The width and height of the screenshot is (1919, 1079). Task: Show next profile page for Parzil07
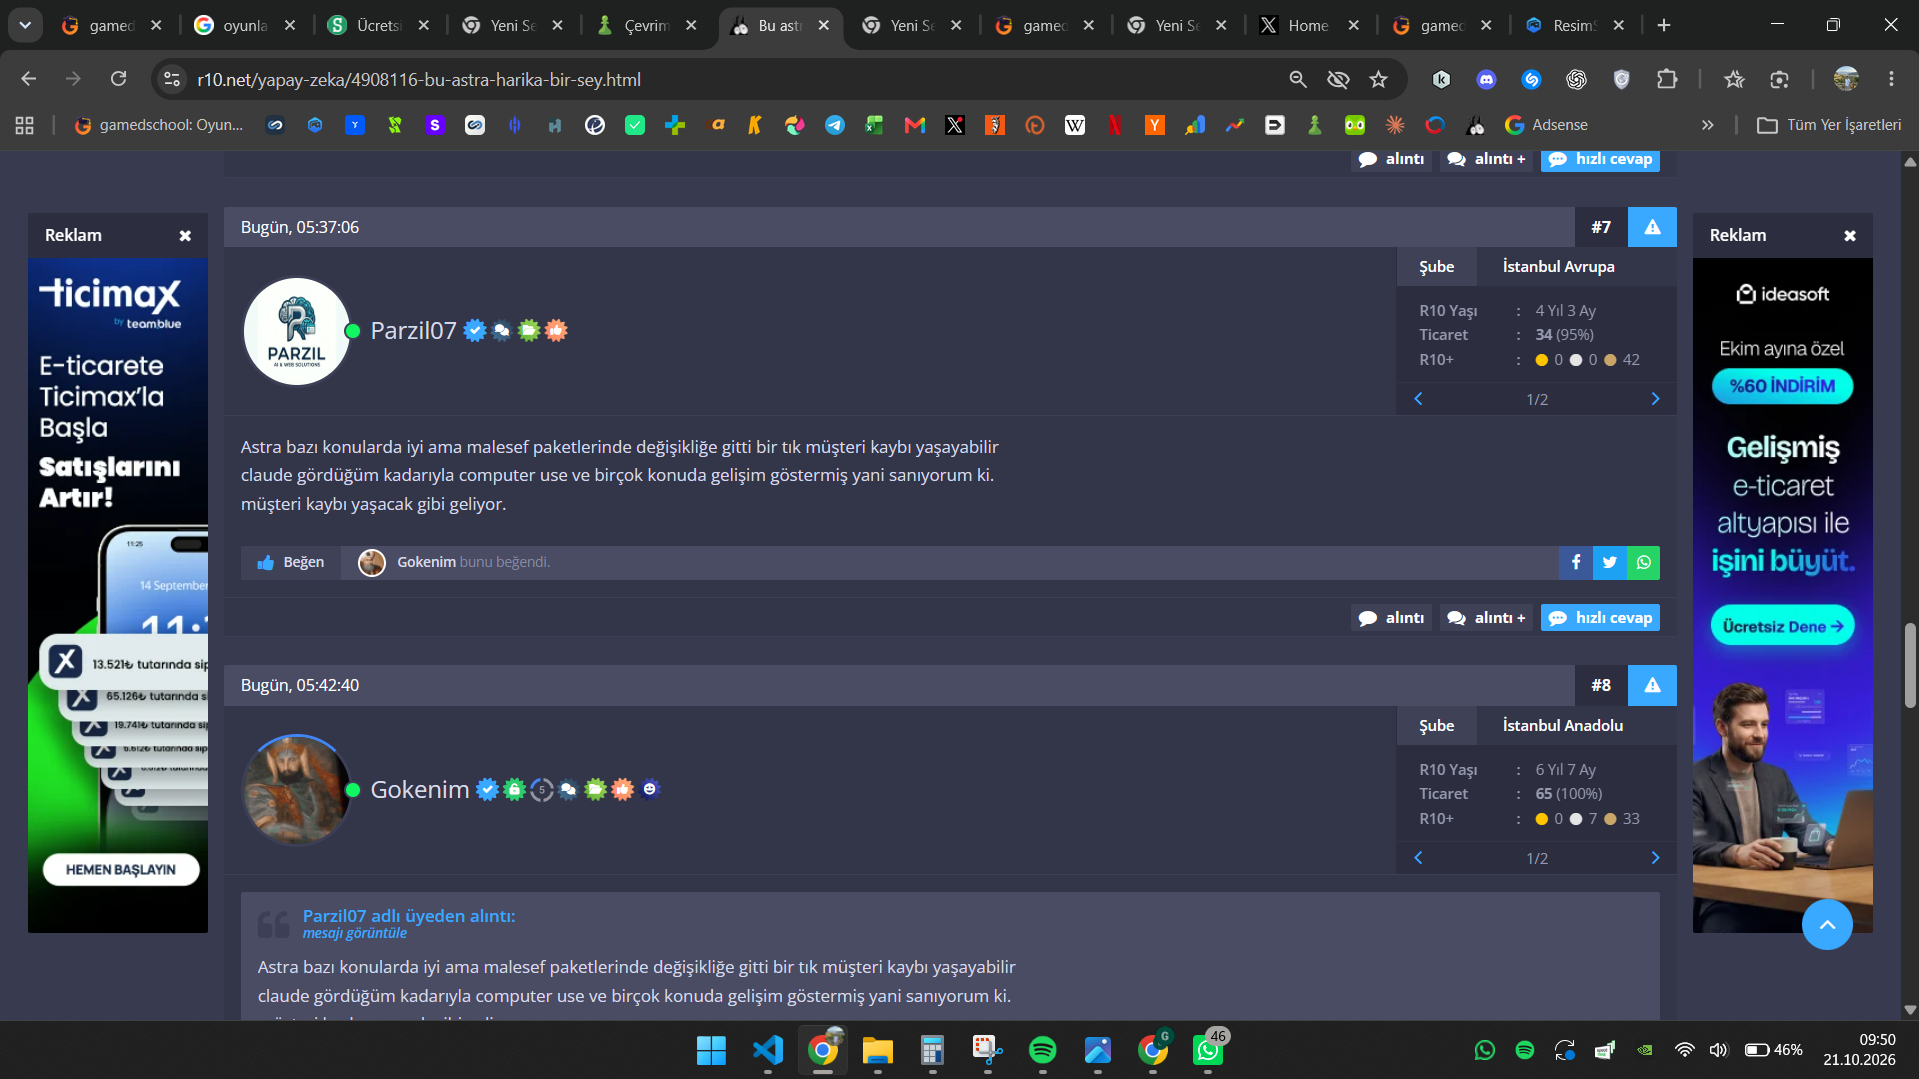point(1655,399)
